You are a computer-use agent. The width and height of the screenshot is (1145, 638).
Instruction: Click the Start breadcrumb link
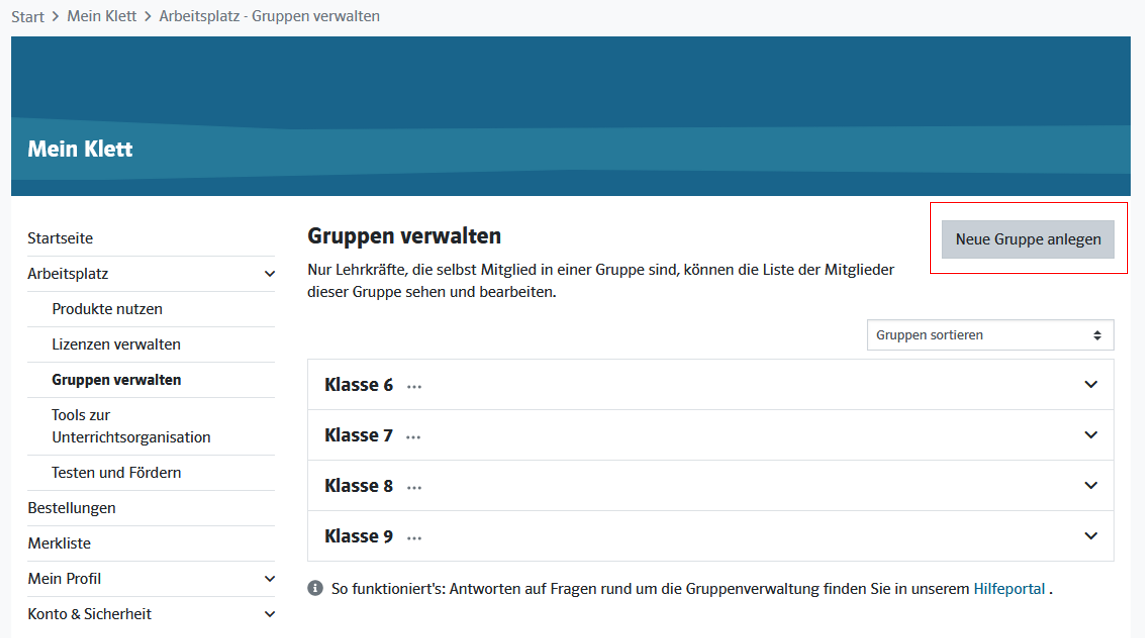point(28,17)
